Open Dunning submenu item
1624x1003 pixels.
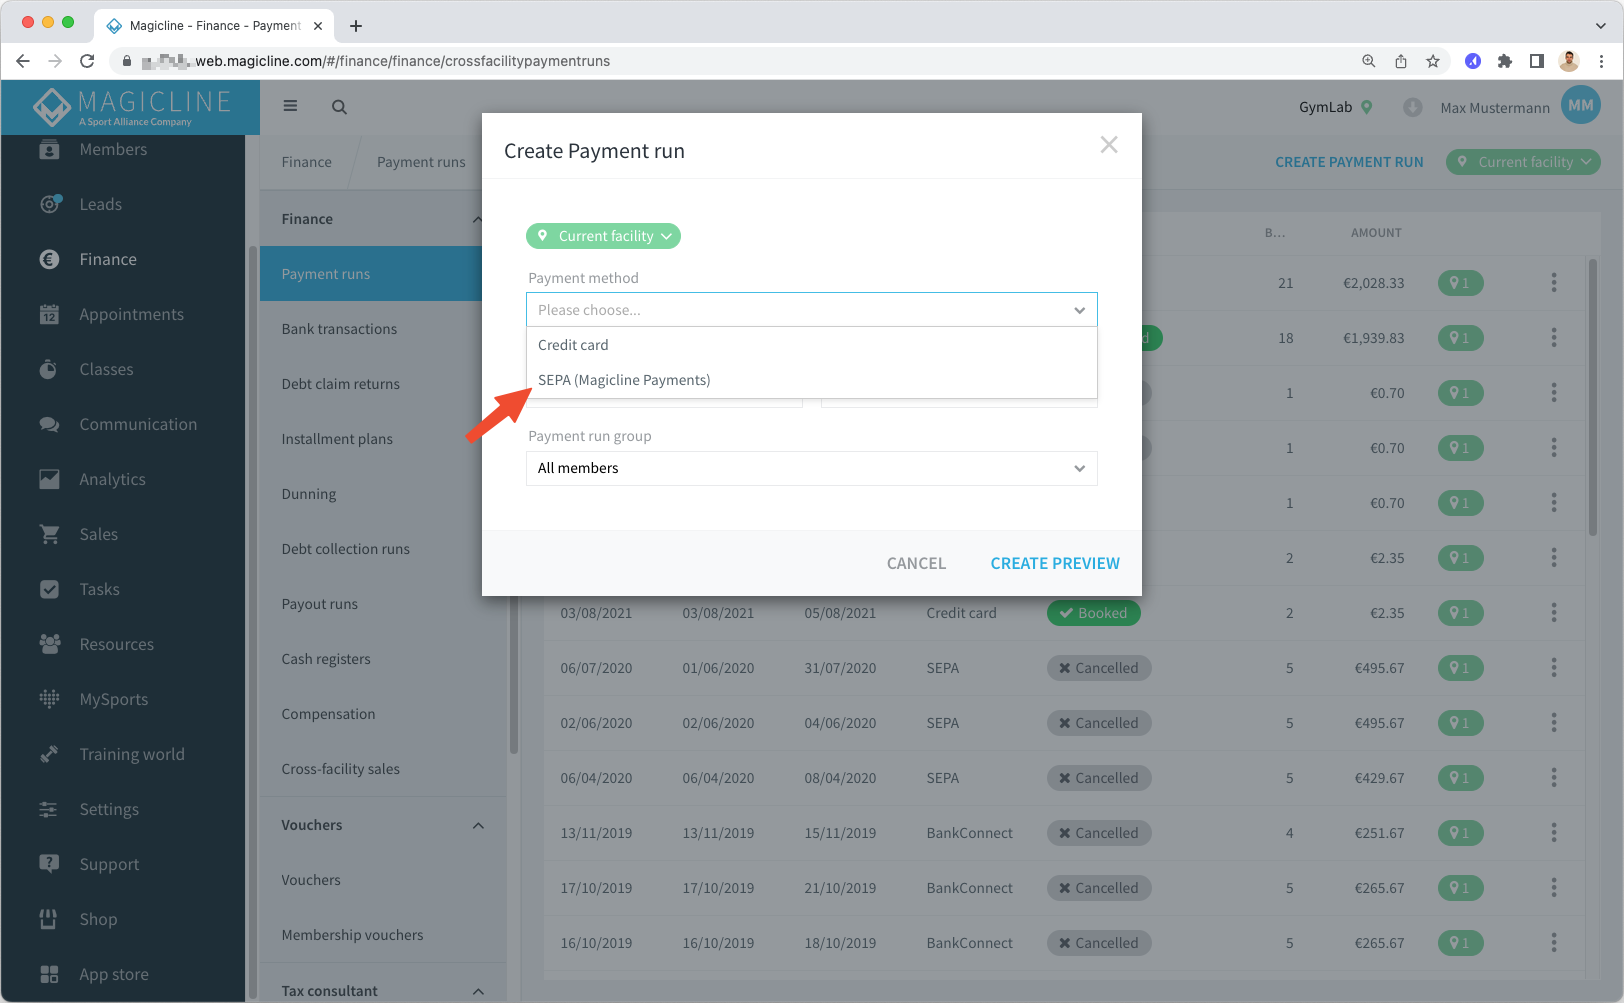(x=309, y=494)
